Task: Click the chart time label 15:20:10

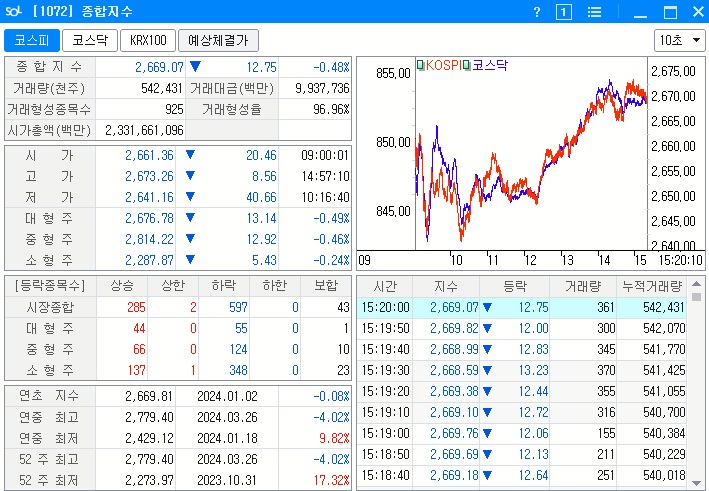Action: [681, 260]
